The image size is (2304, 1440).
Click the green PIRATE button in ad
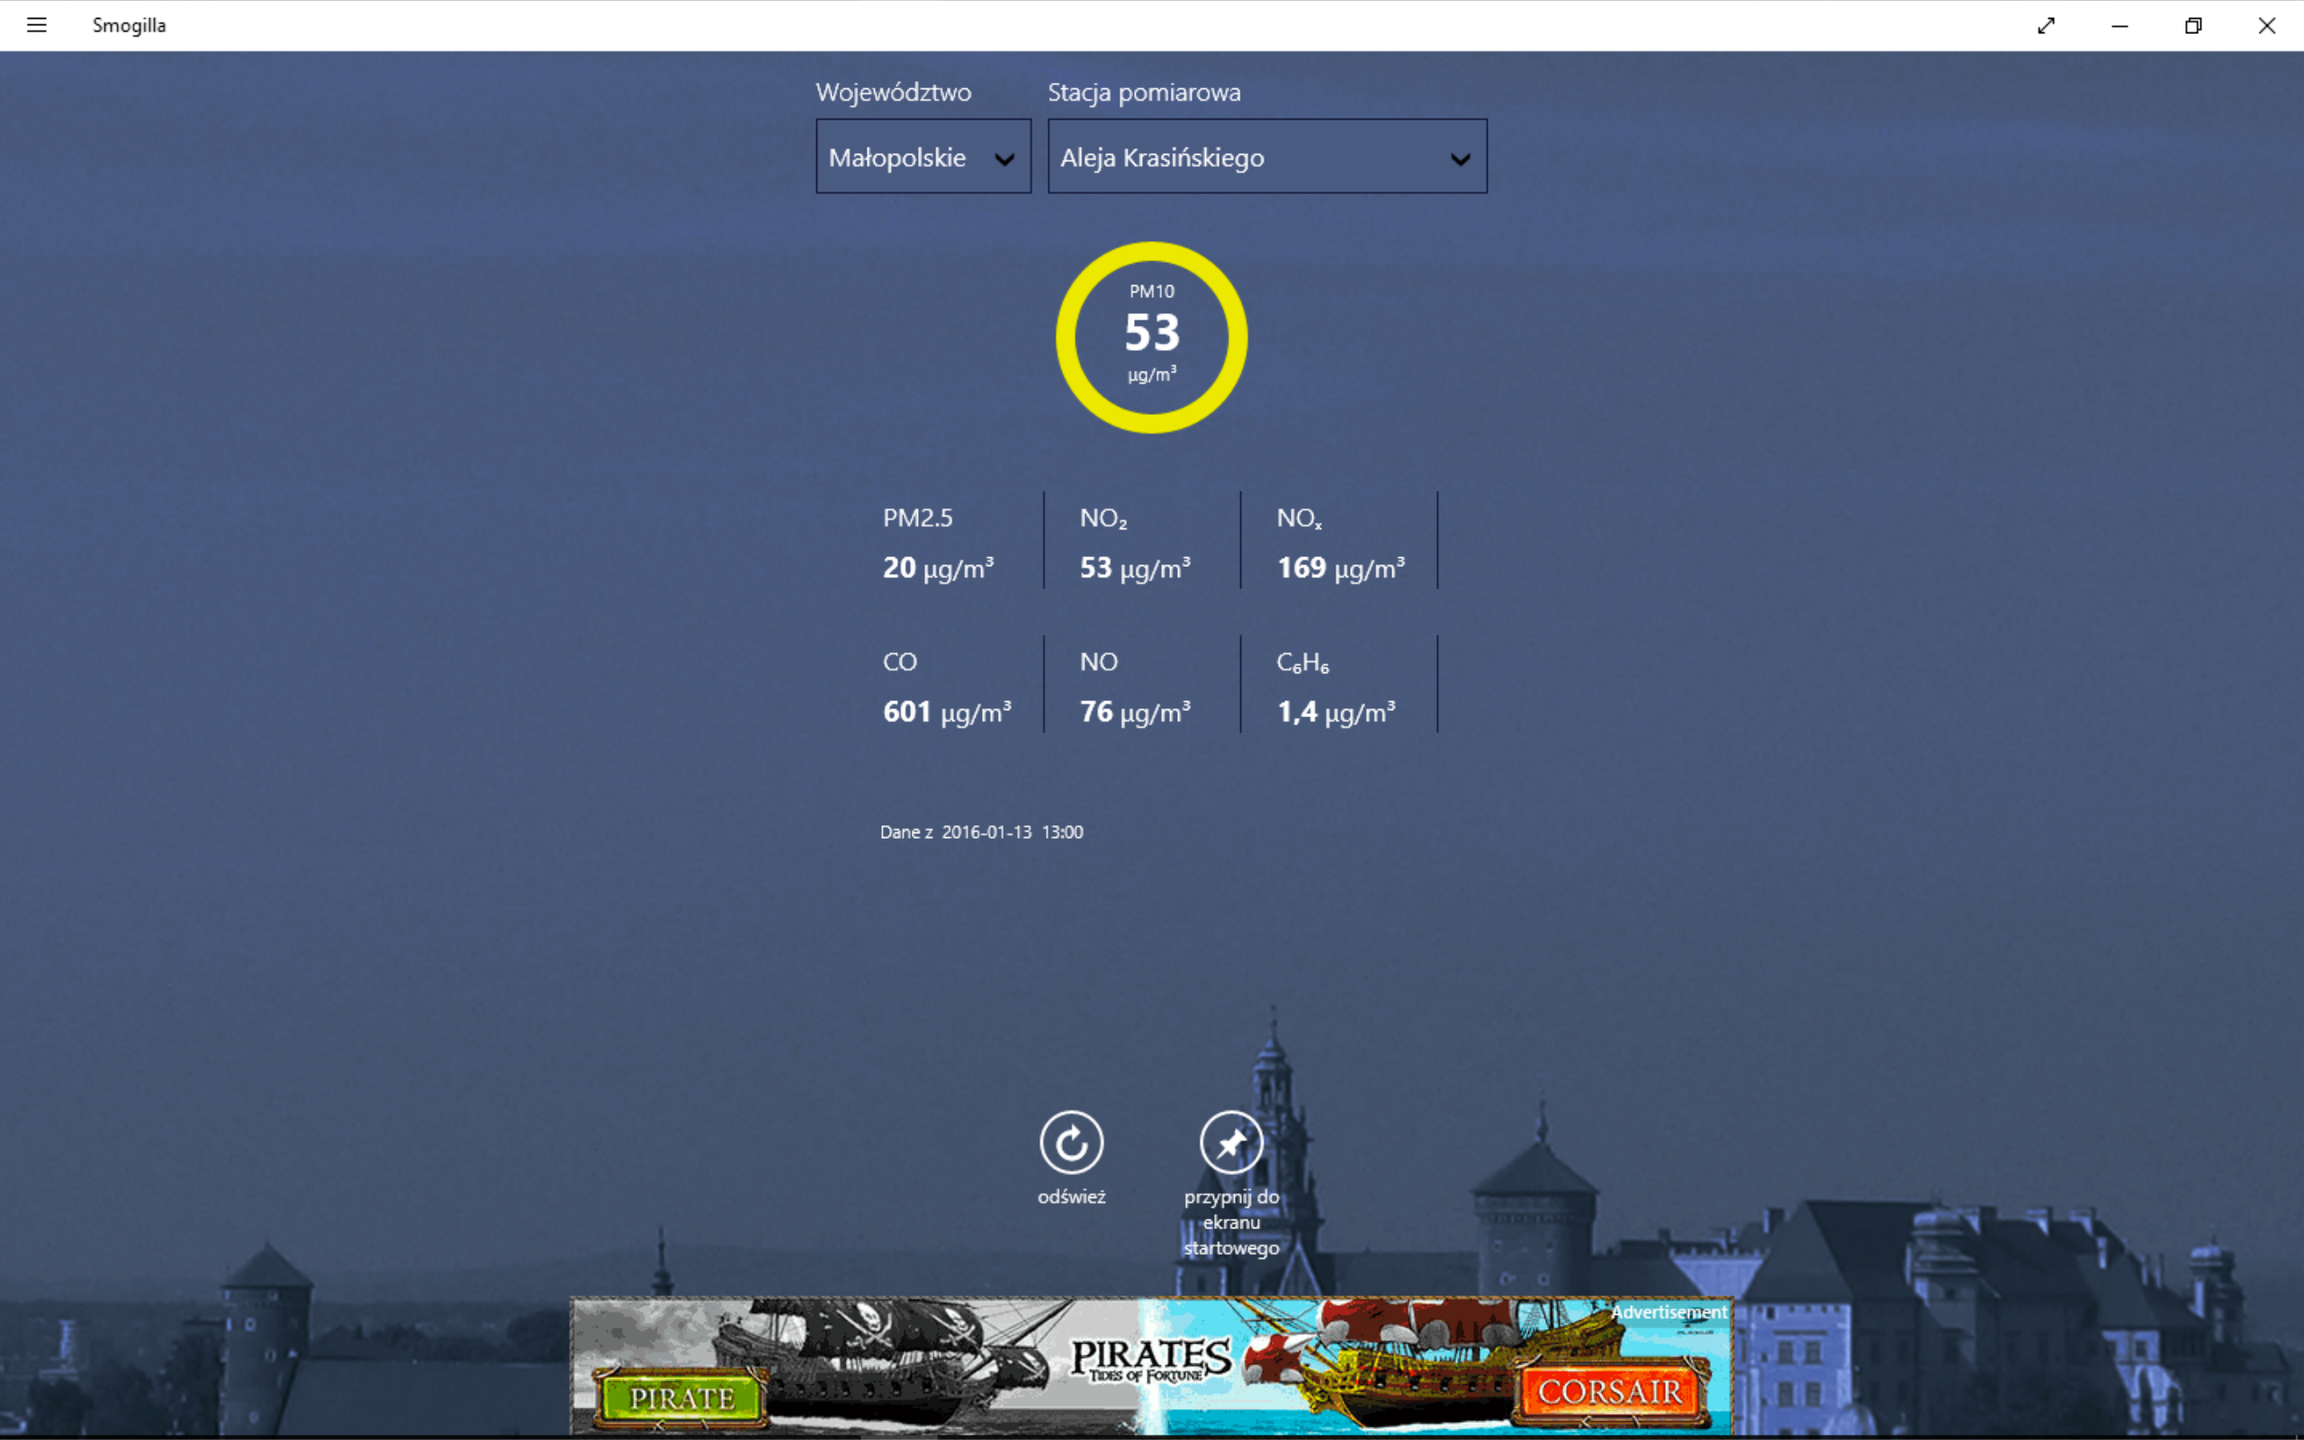pos(682,1397)
